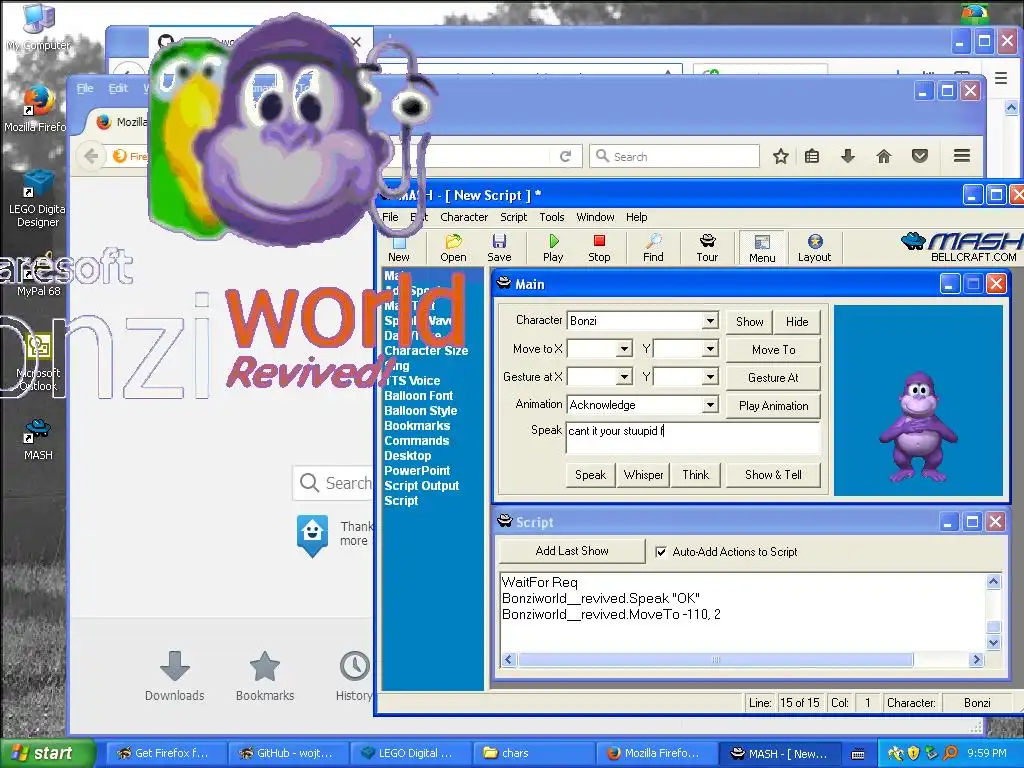Stop script playback with the red Stop button
Viewport: 1024px width, 768px height.
pyautogui.click(x=599, y=248)
